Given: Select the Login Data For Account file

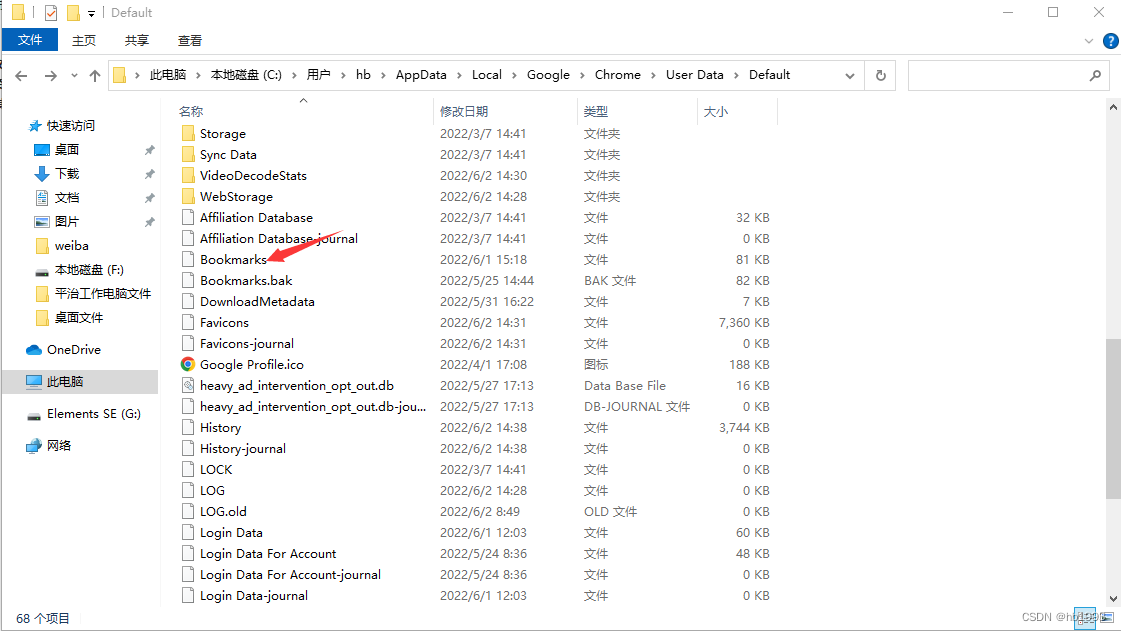Looking at the screenshot, I should pyautogui.click(x=268, y=554).
